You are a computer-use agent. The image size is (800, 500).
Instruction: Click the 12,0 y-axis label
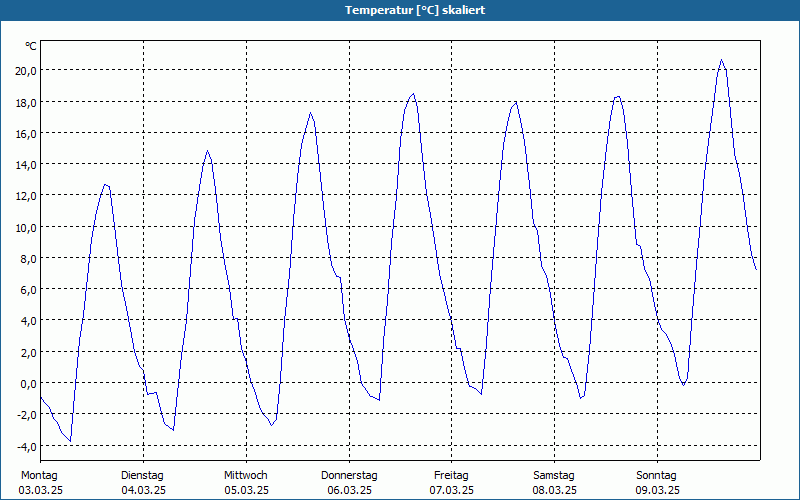point(26,196)
